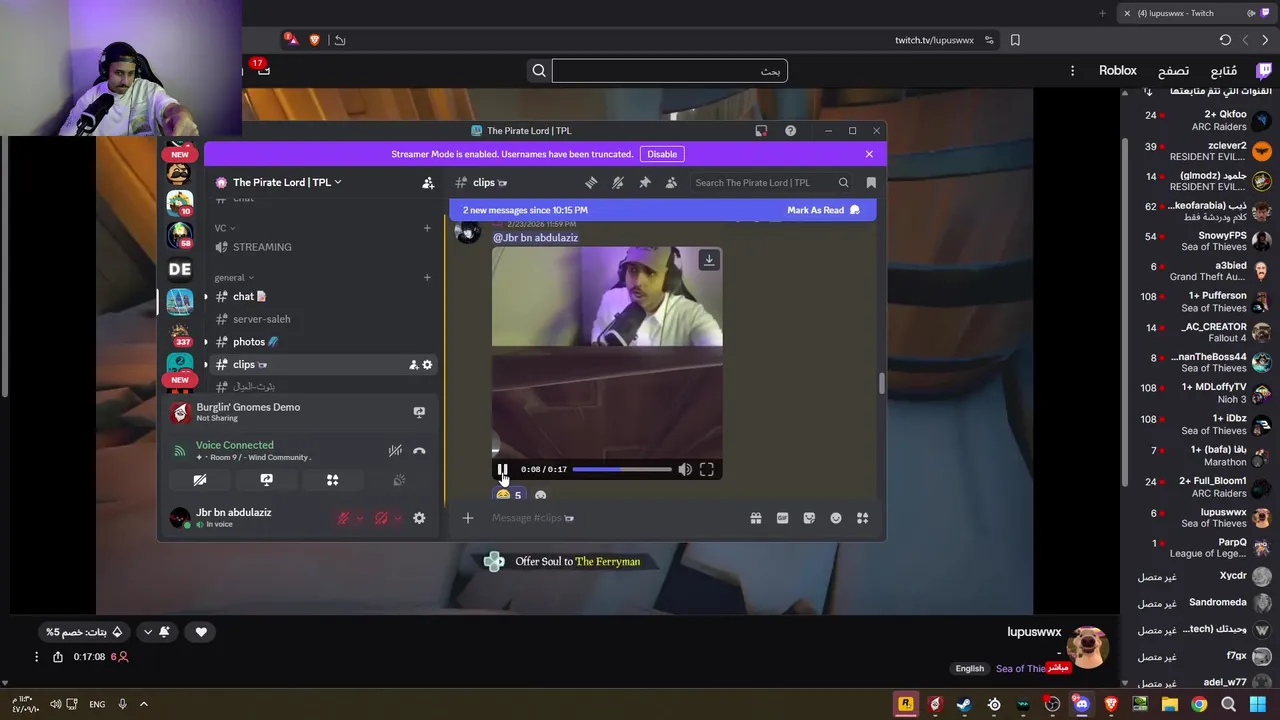Screen dimensions: 1280x720
Task: Open microphone input options arrow
Action: (x=359, y=518)
